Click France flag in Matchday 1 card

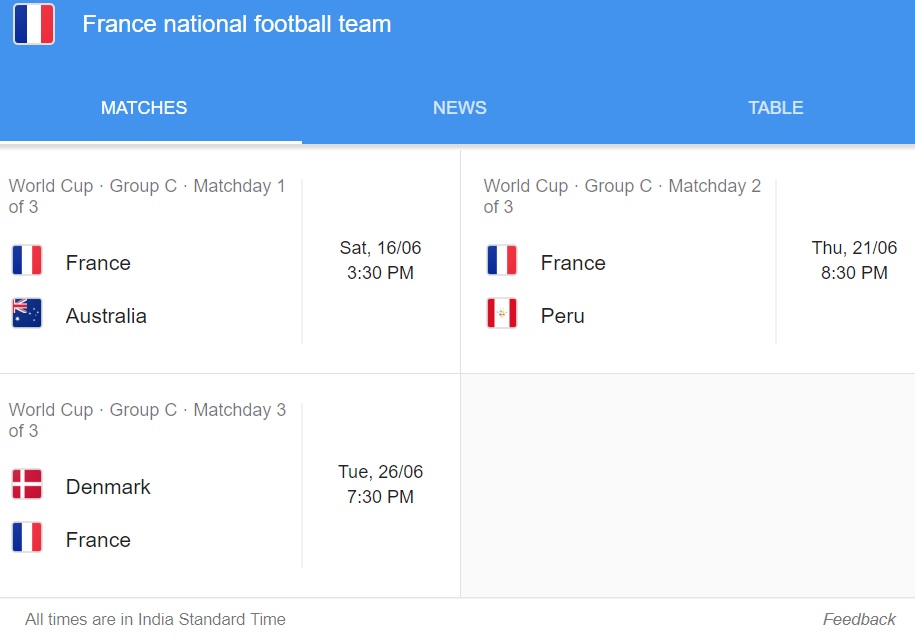27,260
